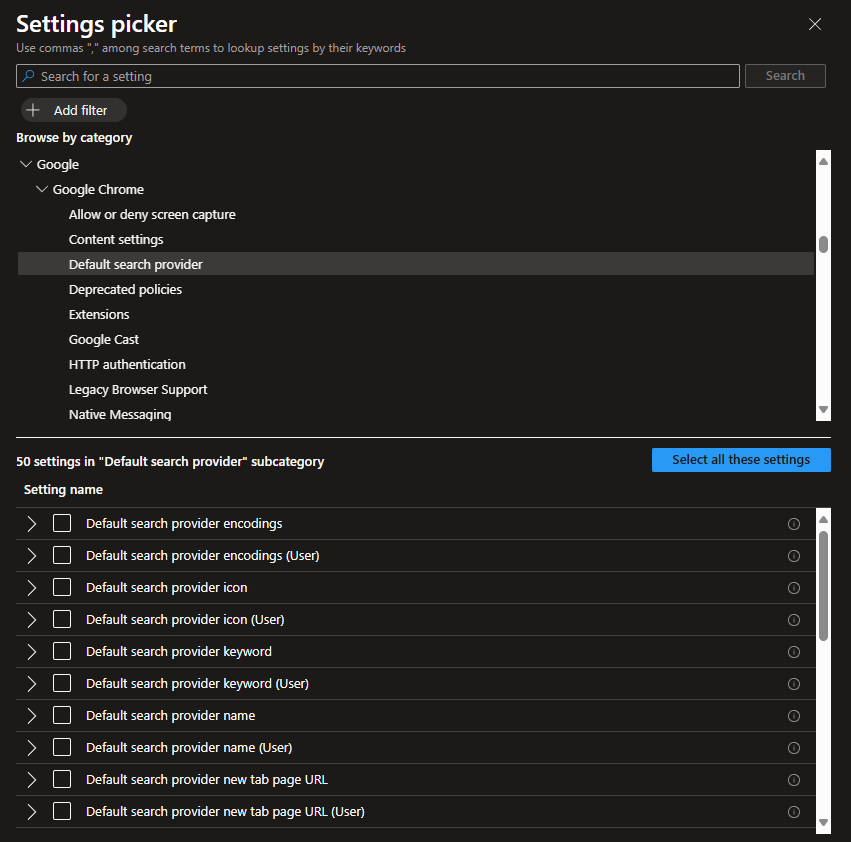Tick Default search provider icon (User) checkbox

click(x=62, y=619)
